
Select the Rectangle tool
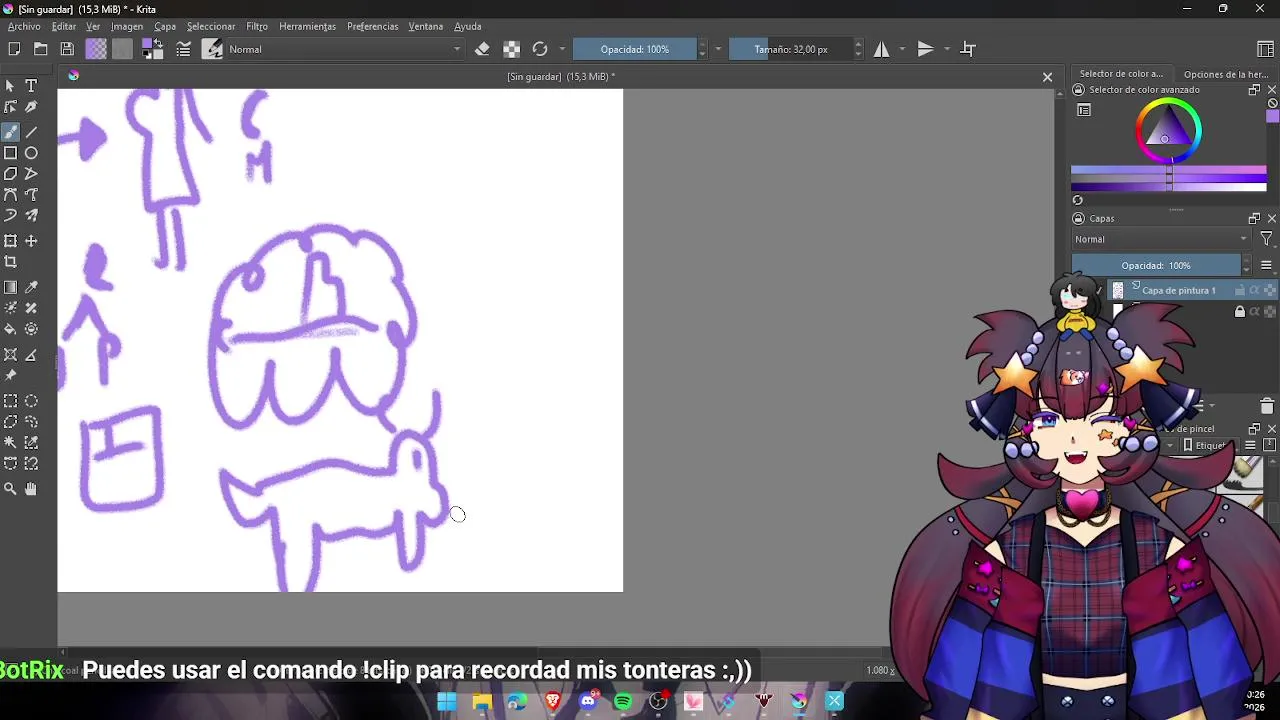(10, 153)
